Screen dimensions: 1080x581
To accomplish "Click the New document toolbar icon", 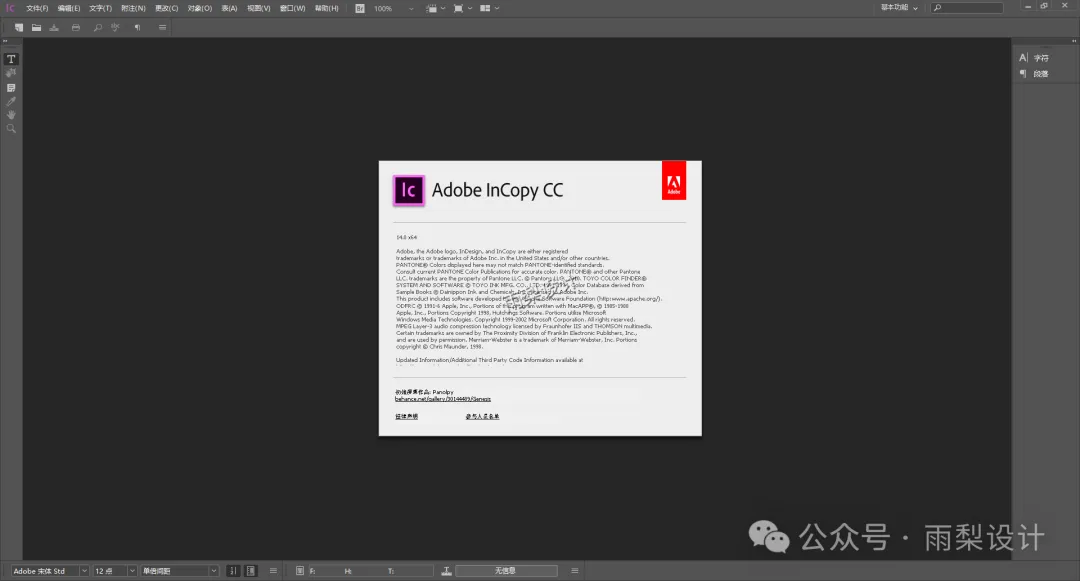I will coord(19,28).
